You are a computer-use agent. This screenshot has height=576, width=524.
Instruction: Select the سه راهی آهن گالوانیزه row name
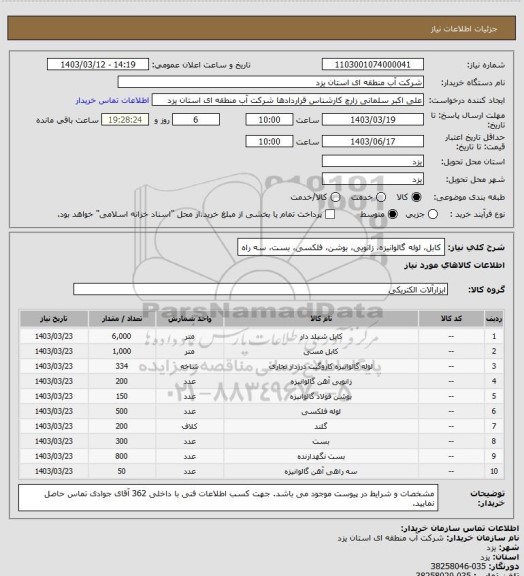pos(321,472)
